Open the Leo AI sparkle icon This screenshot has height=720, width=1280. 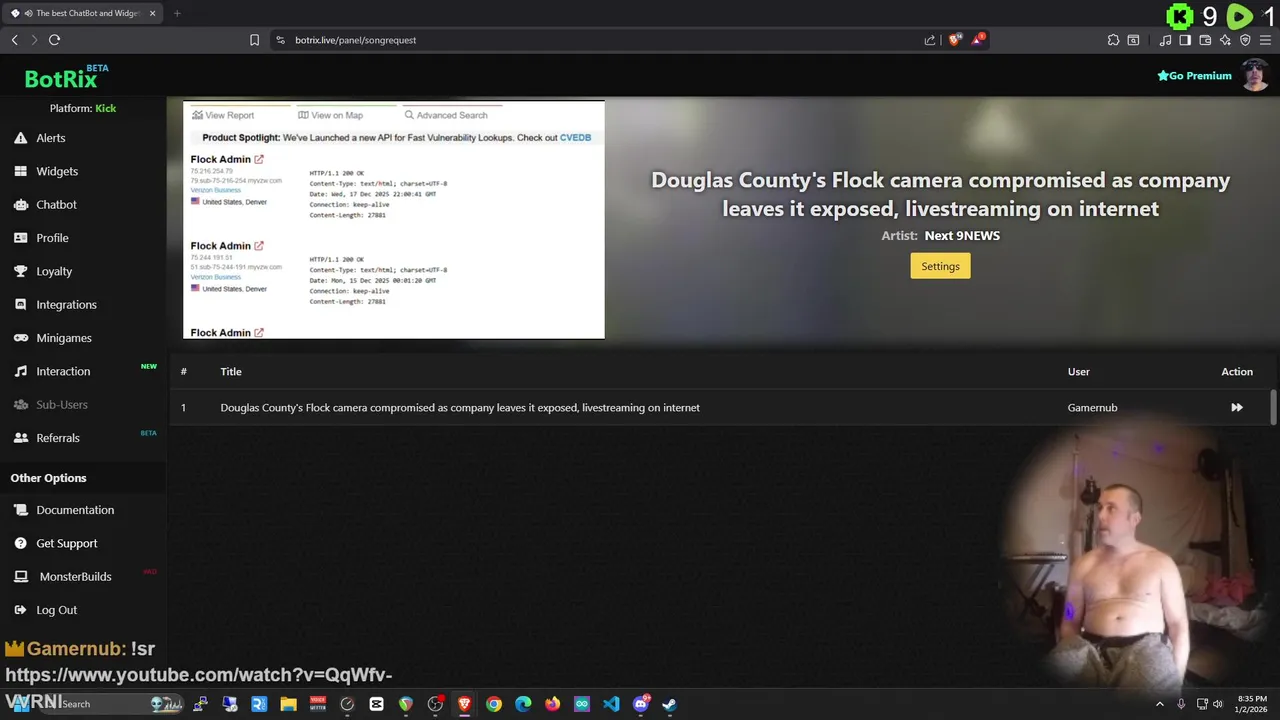(1225, 40)
